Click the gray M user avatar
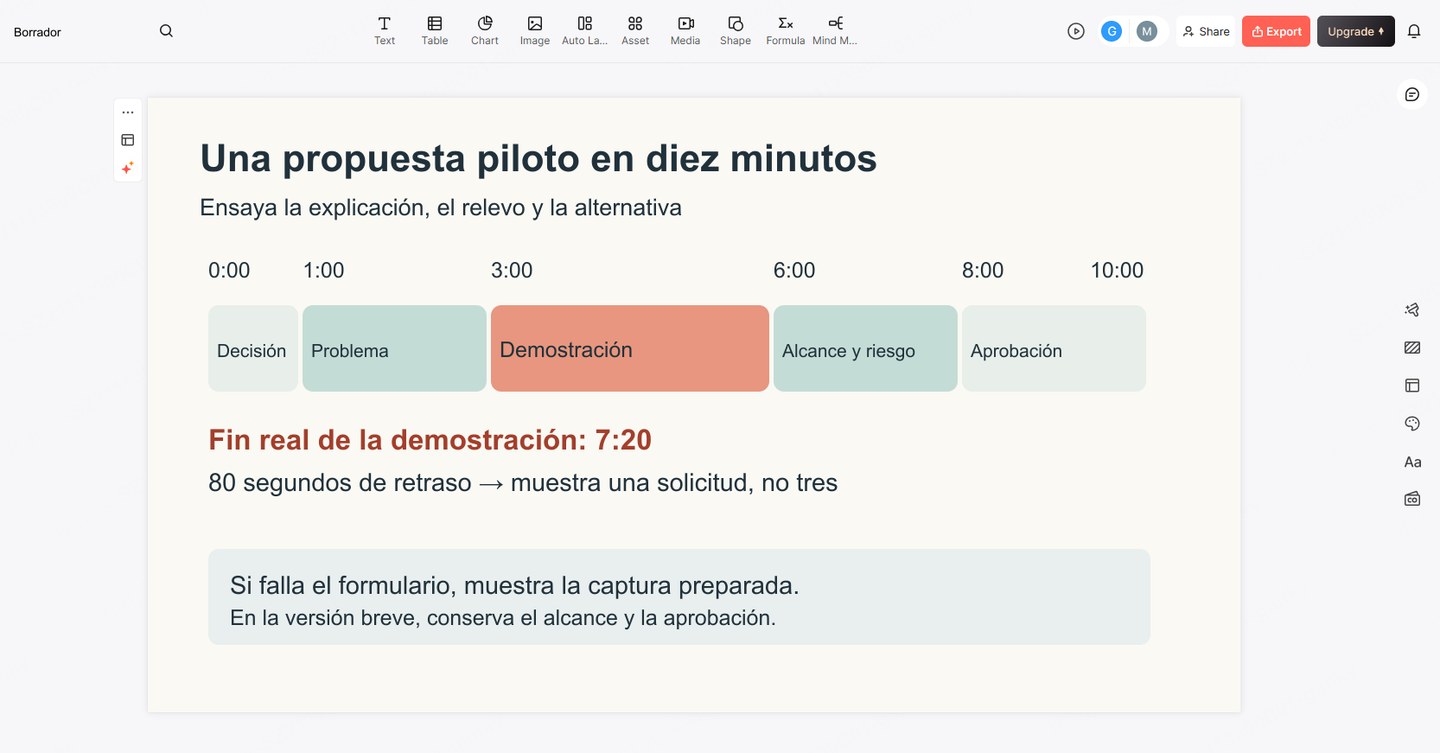 [1147, 31]
